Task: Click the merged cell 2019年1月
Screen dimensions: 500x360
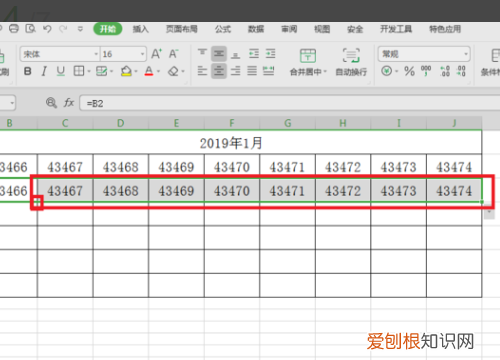Action: click(232, 143)
